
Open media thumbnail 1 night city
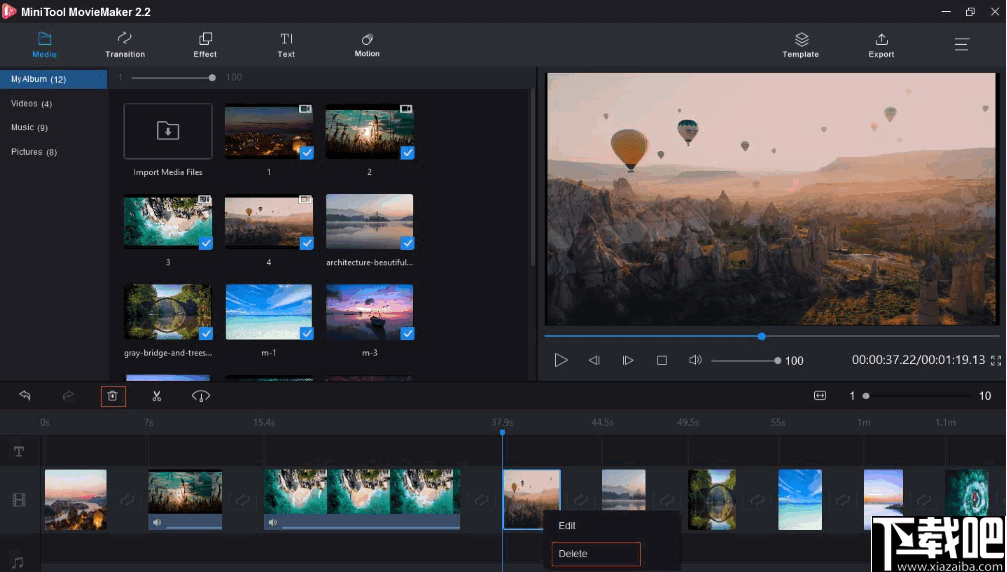pyautogui.click(x=268, y=132)
